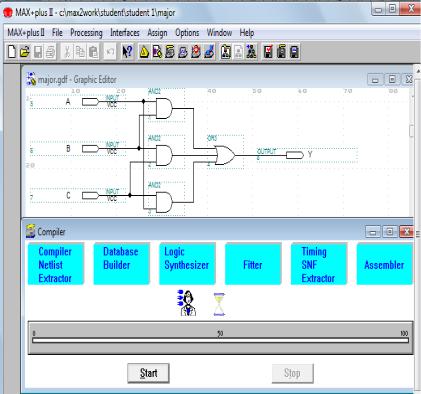Click the compilation progress bar
Image resolution: width=421 pixels, height=394 pixels.
click(x=220, y=340)
